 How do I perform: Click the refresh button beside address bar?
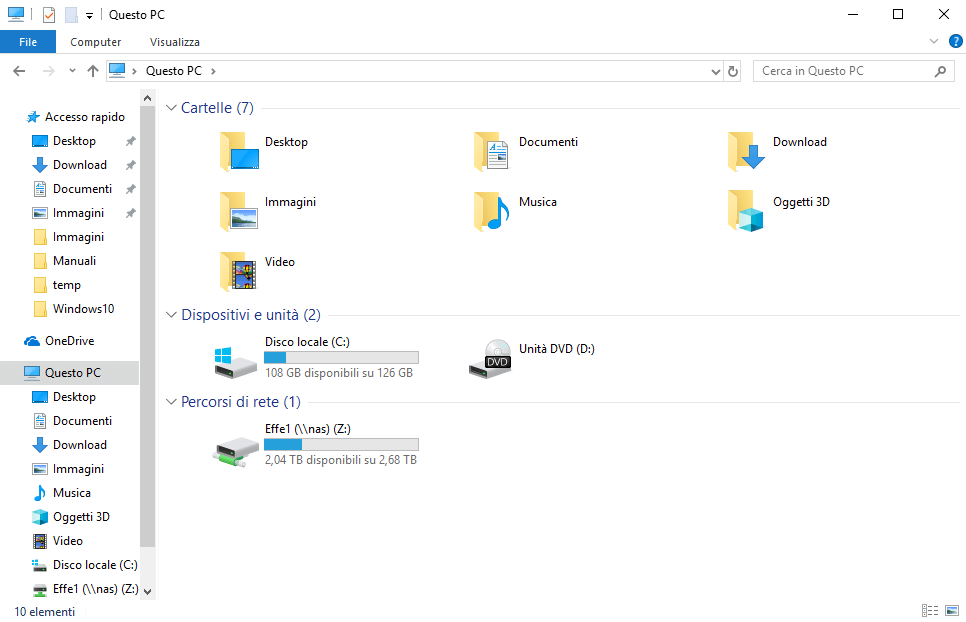point(733,71)
